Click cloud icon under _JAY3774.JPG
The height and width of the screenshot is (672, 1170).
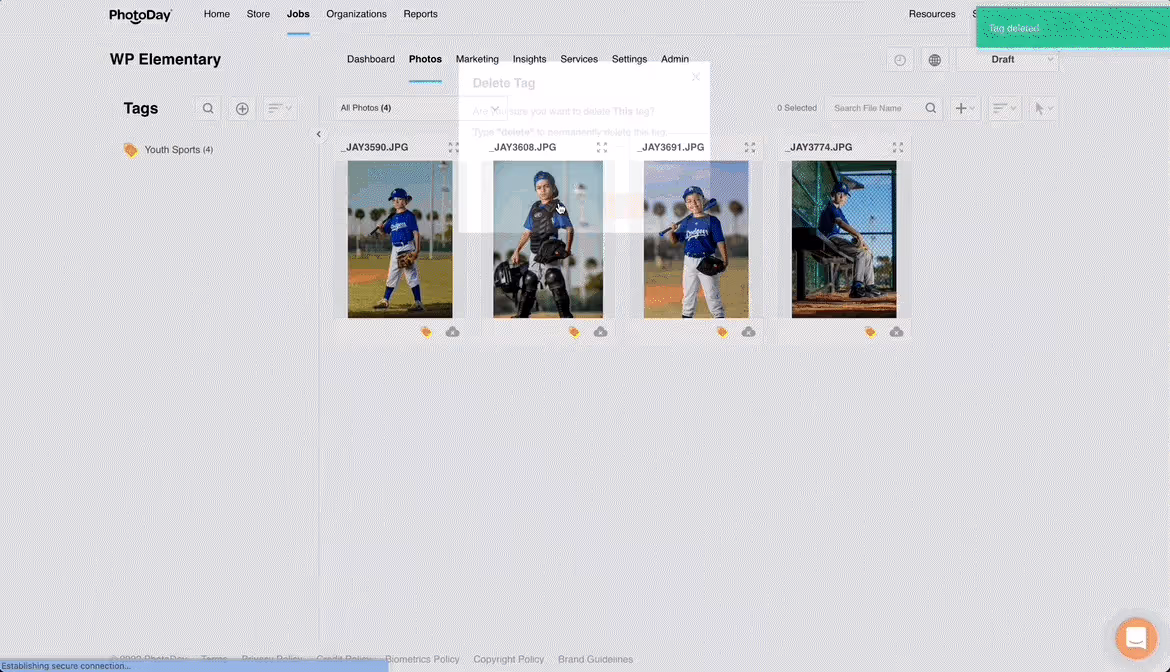point(896,332)
